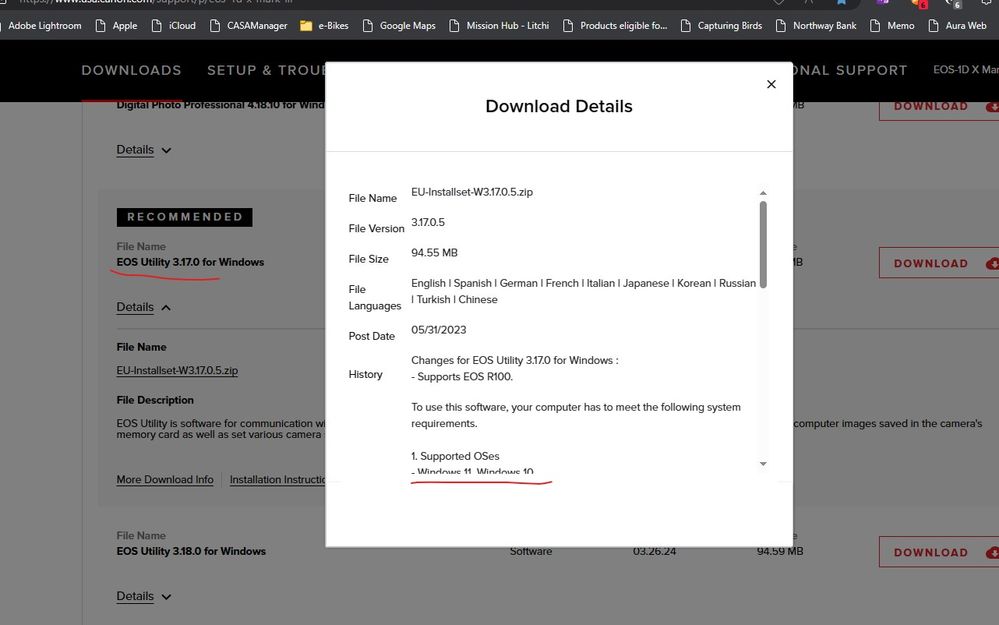
Task: Collapse Details under EOS Utility 3.17.0
Action: (144, 307)
